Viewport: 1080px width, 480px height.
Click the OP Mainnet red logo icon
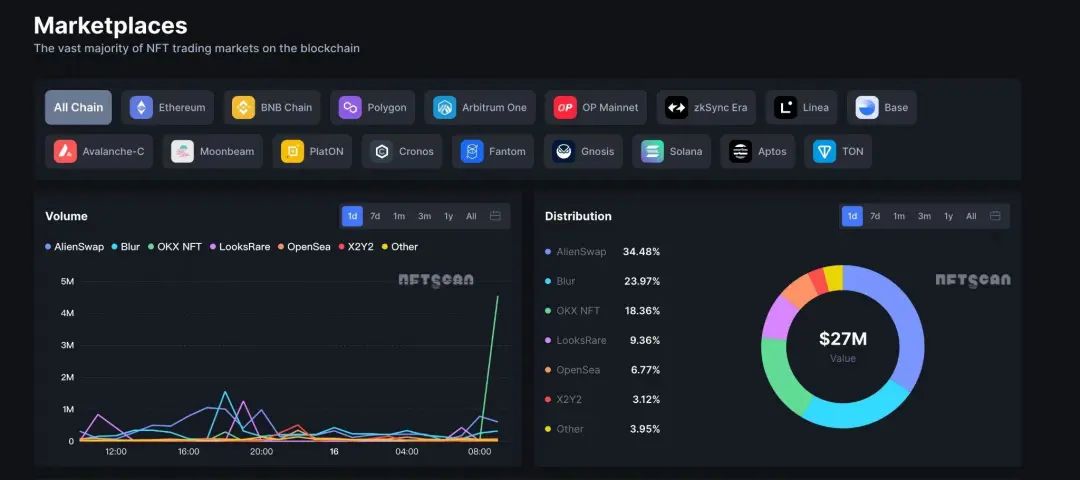point(565,107)
